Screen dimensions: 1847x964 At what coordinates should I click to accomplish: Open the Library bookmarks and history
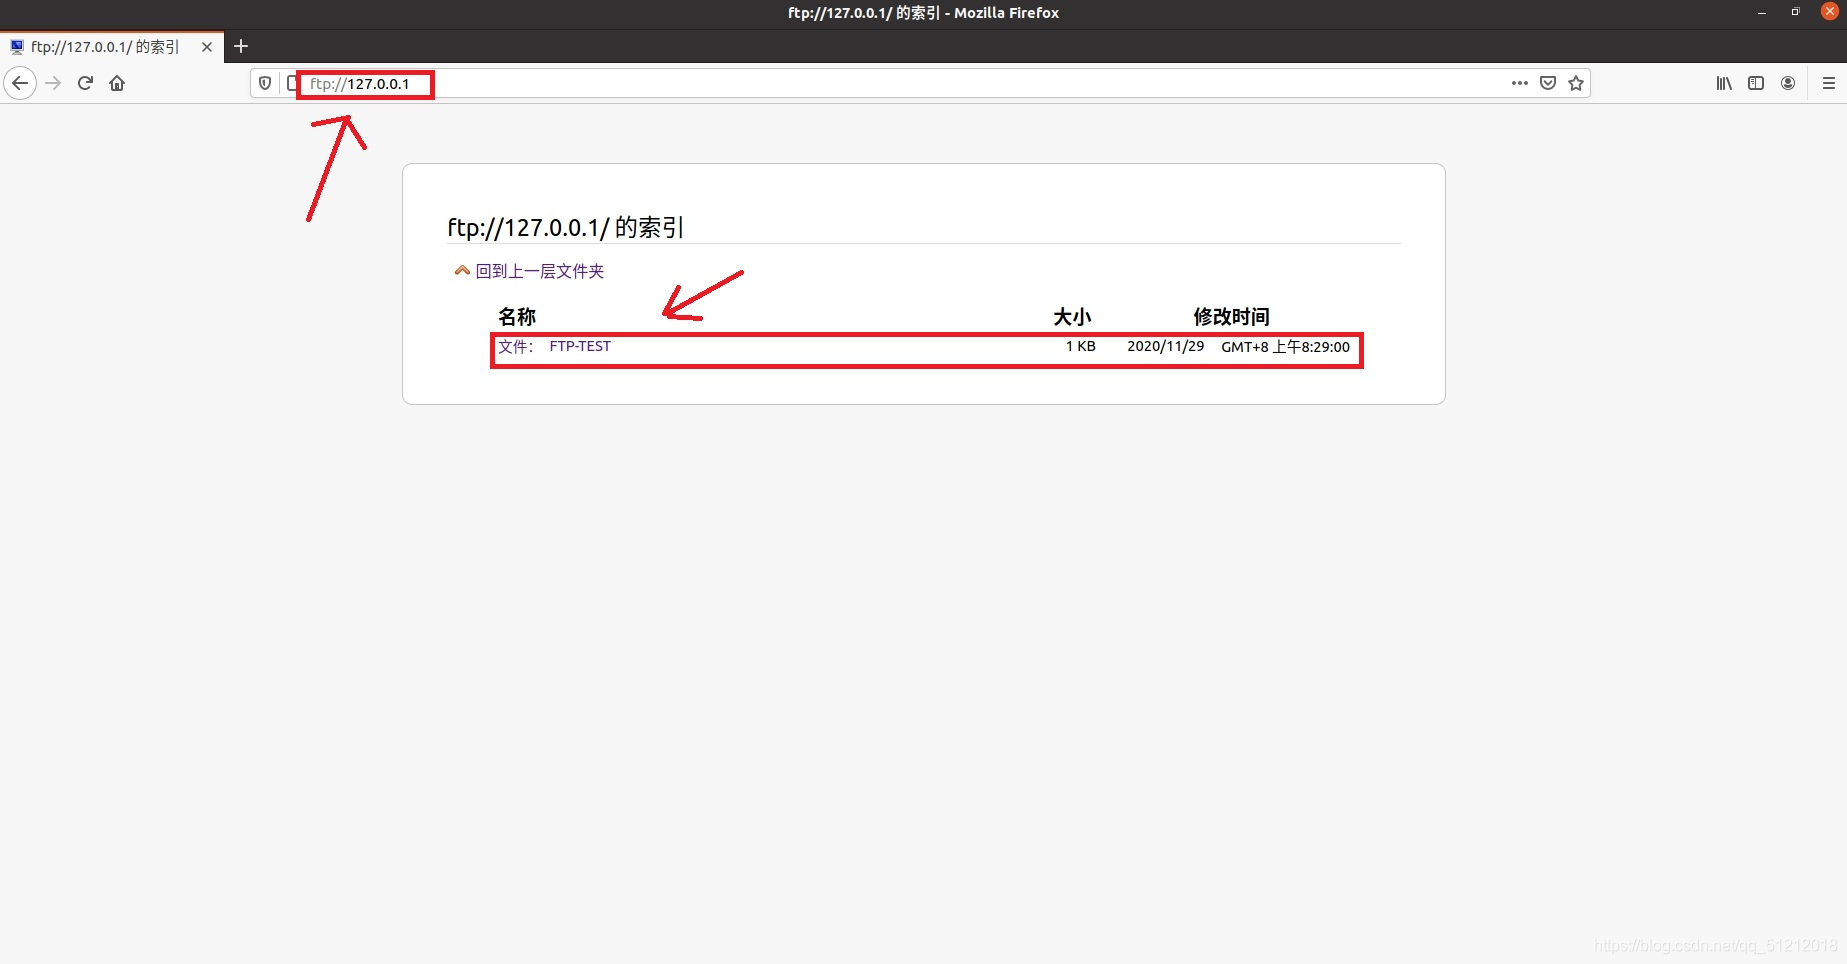coord(1724,83)
